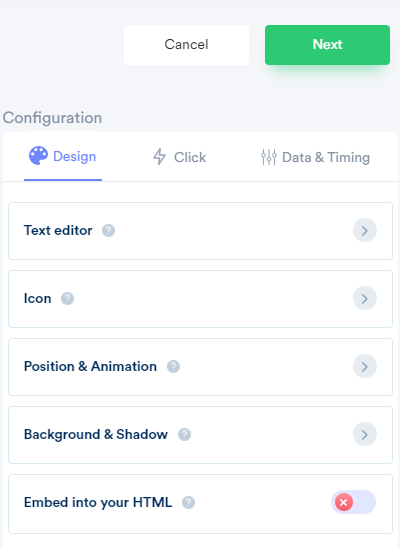Click the lightning bolt Click icon
400x549 pixels.
click(159, 157)
